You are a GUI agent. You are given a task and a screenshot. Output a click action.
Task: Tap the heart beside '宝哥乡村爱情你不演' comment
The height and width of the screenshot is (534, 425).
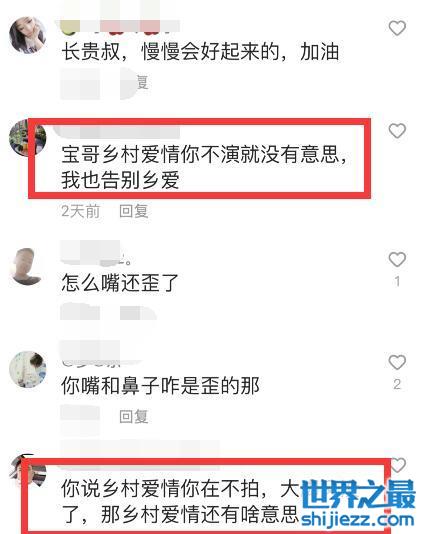click(397, 131)
